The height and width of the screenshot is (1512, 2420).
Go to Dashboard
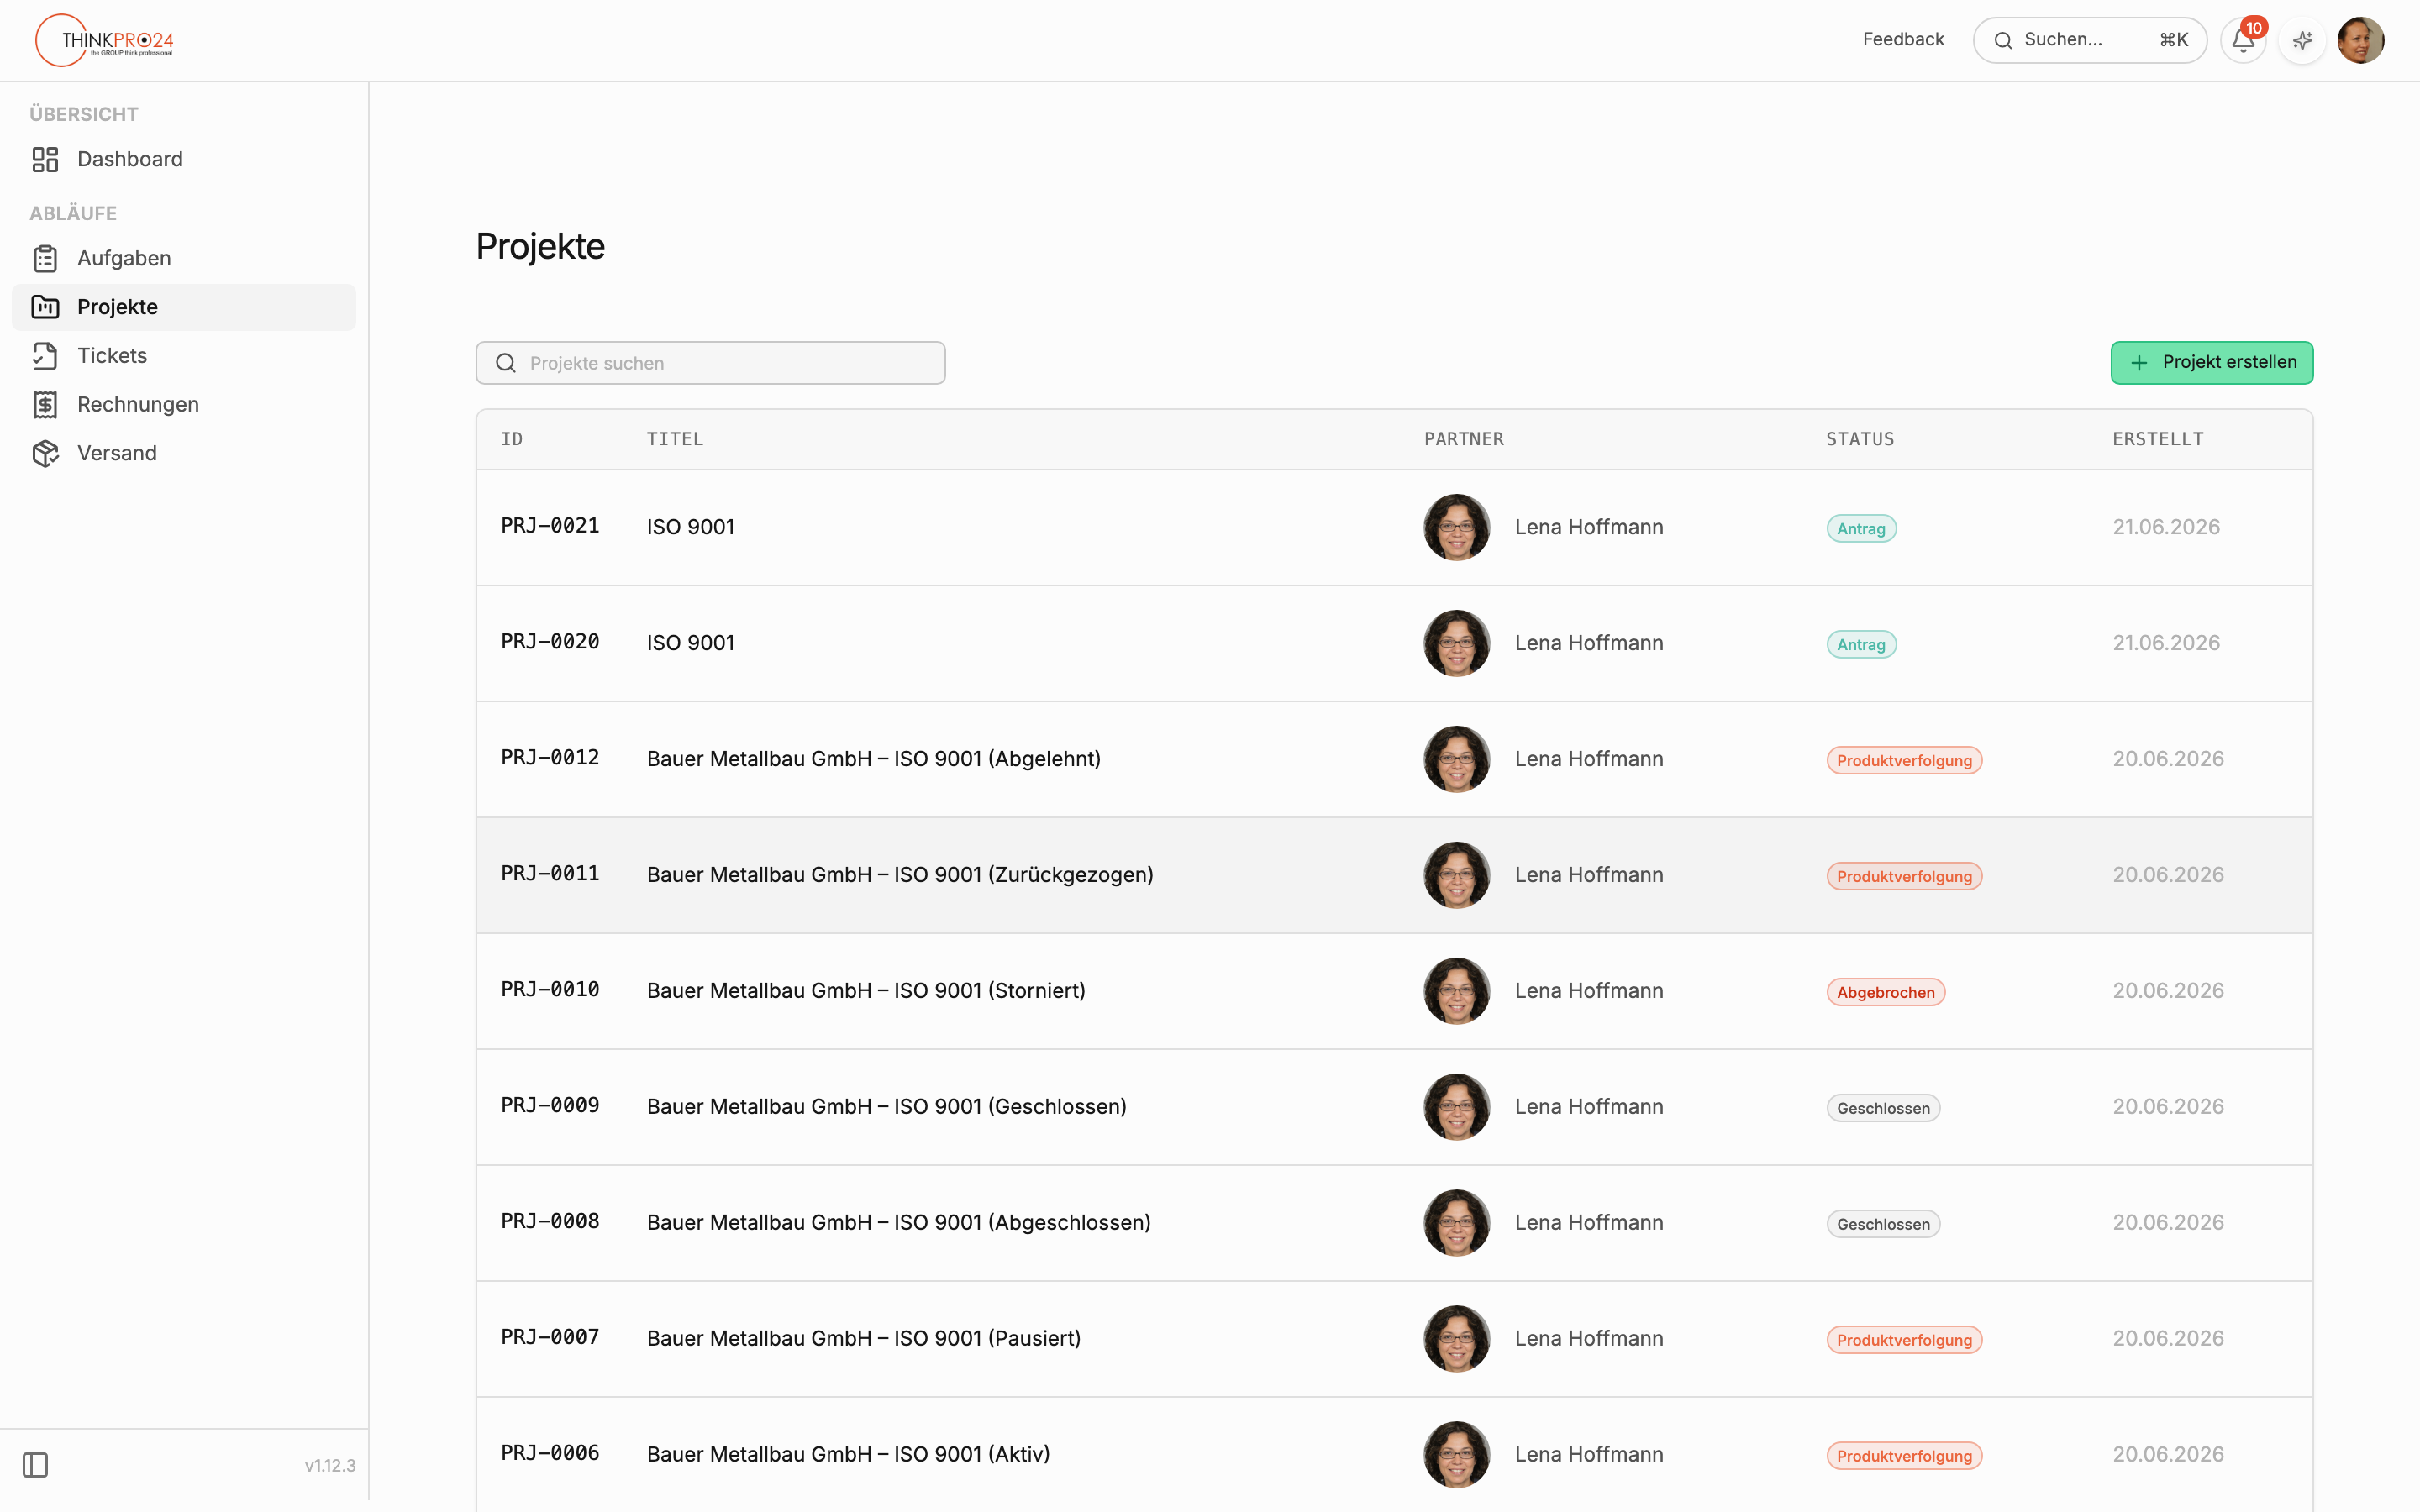coord(184,159)
